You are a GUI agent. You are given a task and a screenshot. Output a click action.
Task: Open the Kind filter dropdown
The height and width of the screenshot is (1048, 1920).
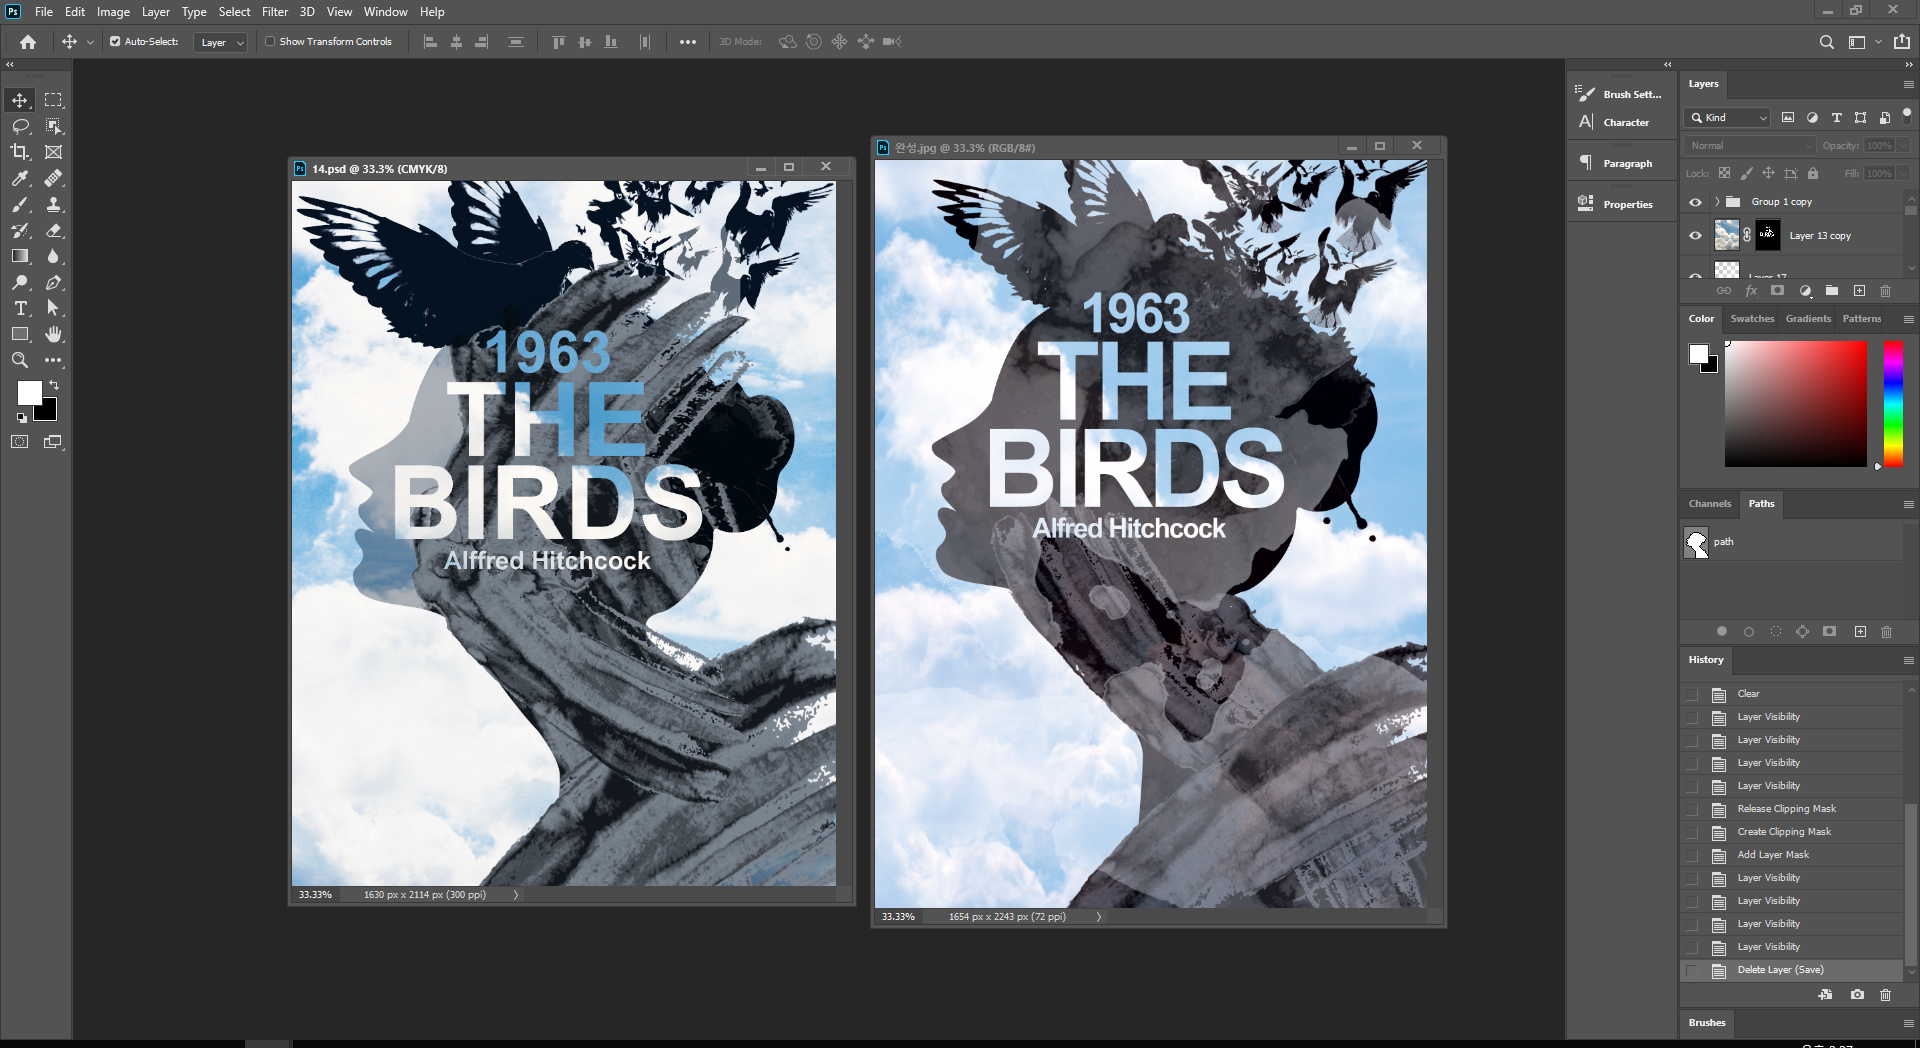point(1728,118)
